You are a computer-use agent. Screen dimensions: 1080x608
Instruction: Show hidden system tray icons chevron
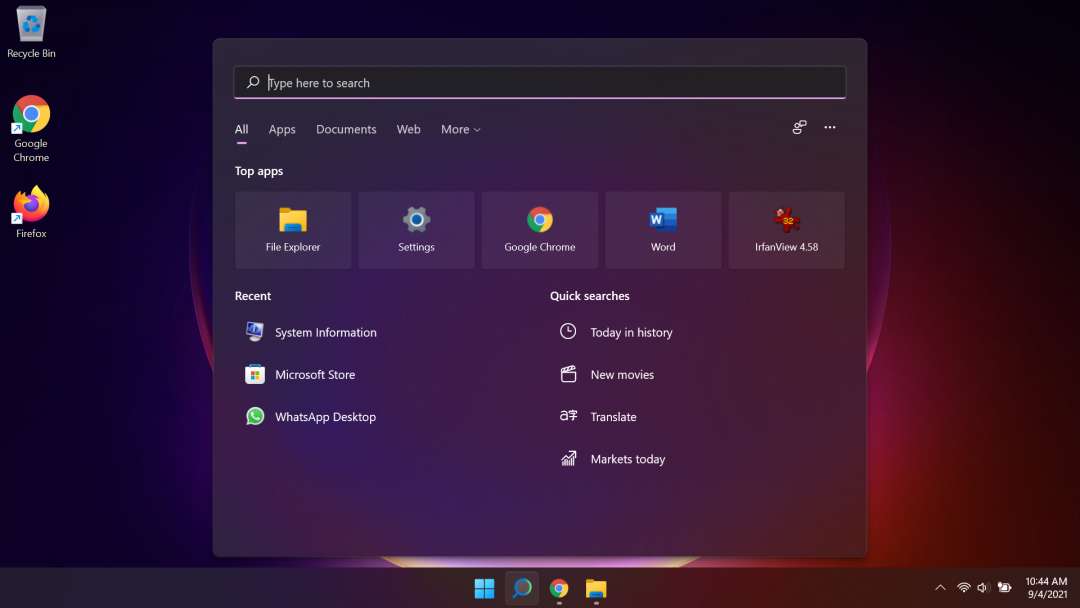(x=940, y=588)
